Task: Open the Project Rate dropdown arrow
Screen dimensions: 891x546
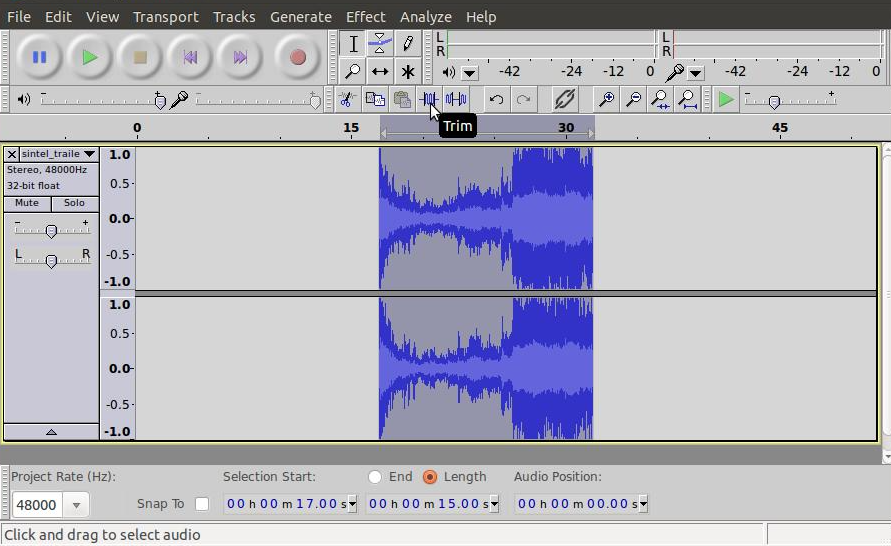Action: (76, 505)
